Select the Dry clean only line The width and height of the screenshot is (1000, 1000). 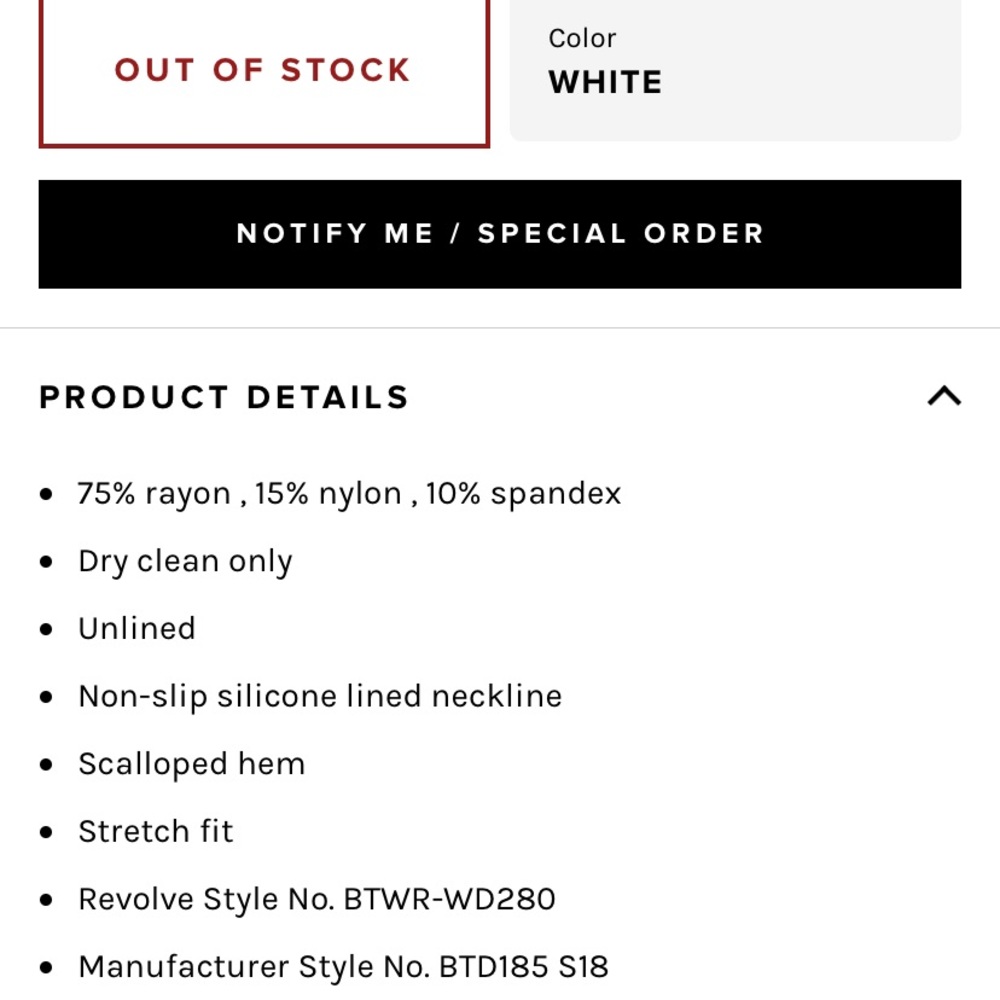pos(185,562)
